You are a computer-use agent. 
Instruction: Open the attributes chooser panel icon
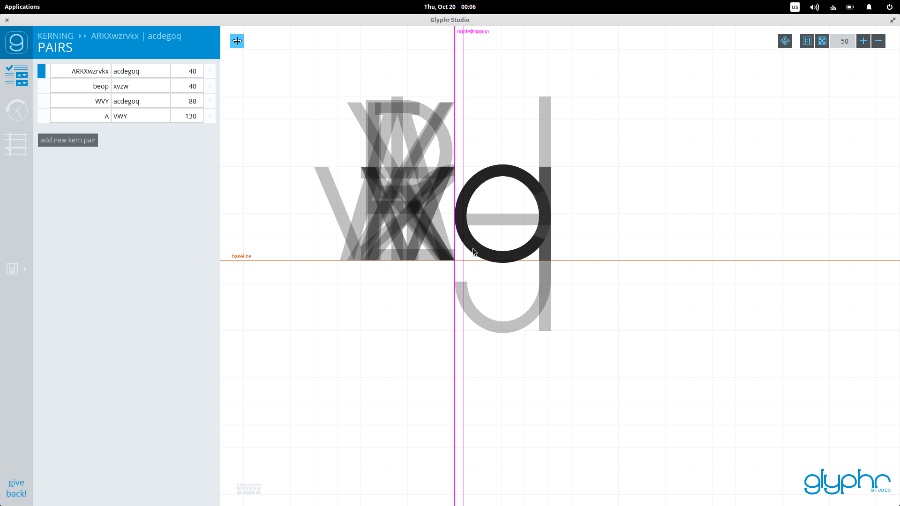point(16,75)
